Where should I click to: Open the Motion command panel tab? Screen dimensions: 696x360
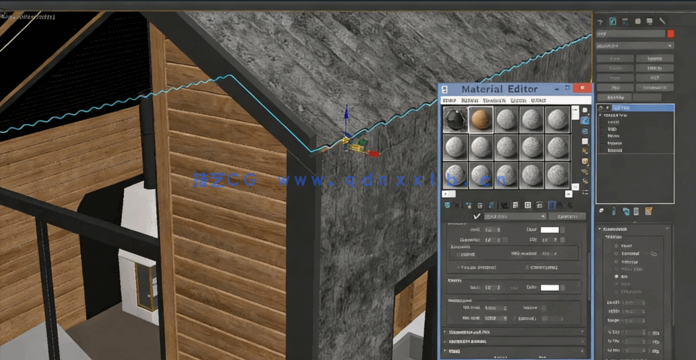[x=638, y=21]
